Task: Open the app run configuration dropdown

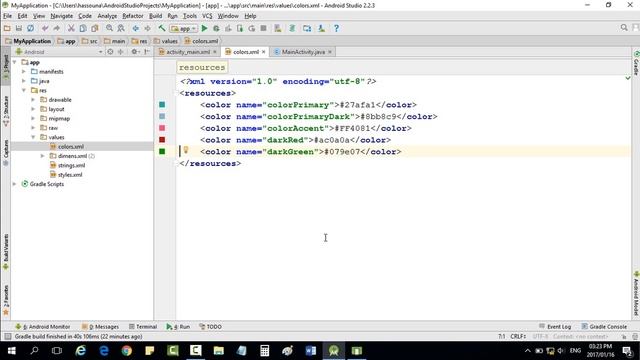Action: (x=184, y=28)
